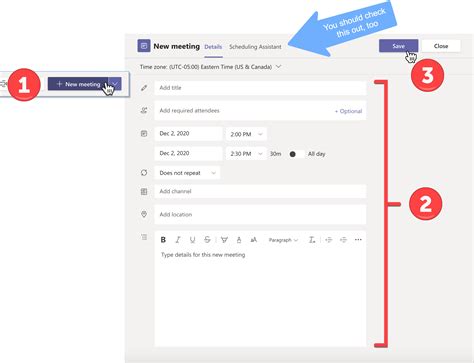Viewport: 474px width, 363px height.
Task: Click the repeat icon beside Does not repeat
Action: coord(144,173)
